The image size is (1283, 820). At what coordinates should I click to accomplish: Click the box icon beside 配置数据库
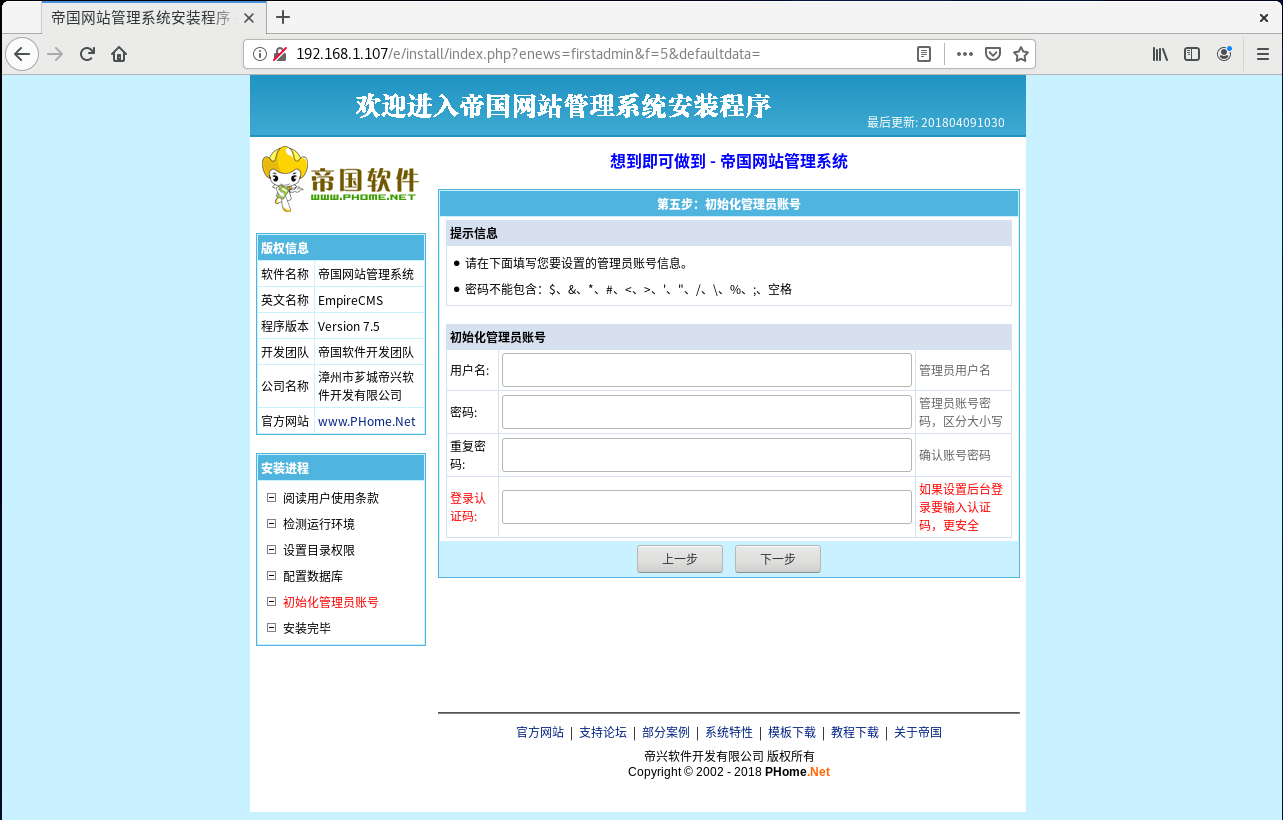[x=271, y=575]
